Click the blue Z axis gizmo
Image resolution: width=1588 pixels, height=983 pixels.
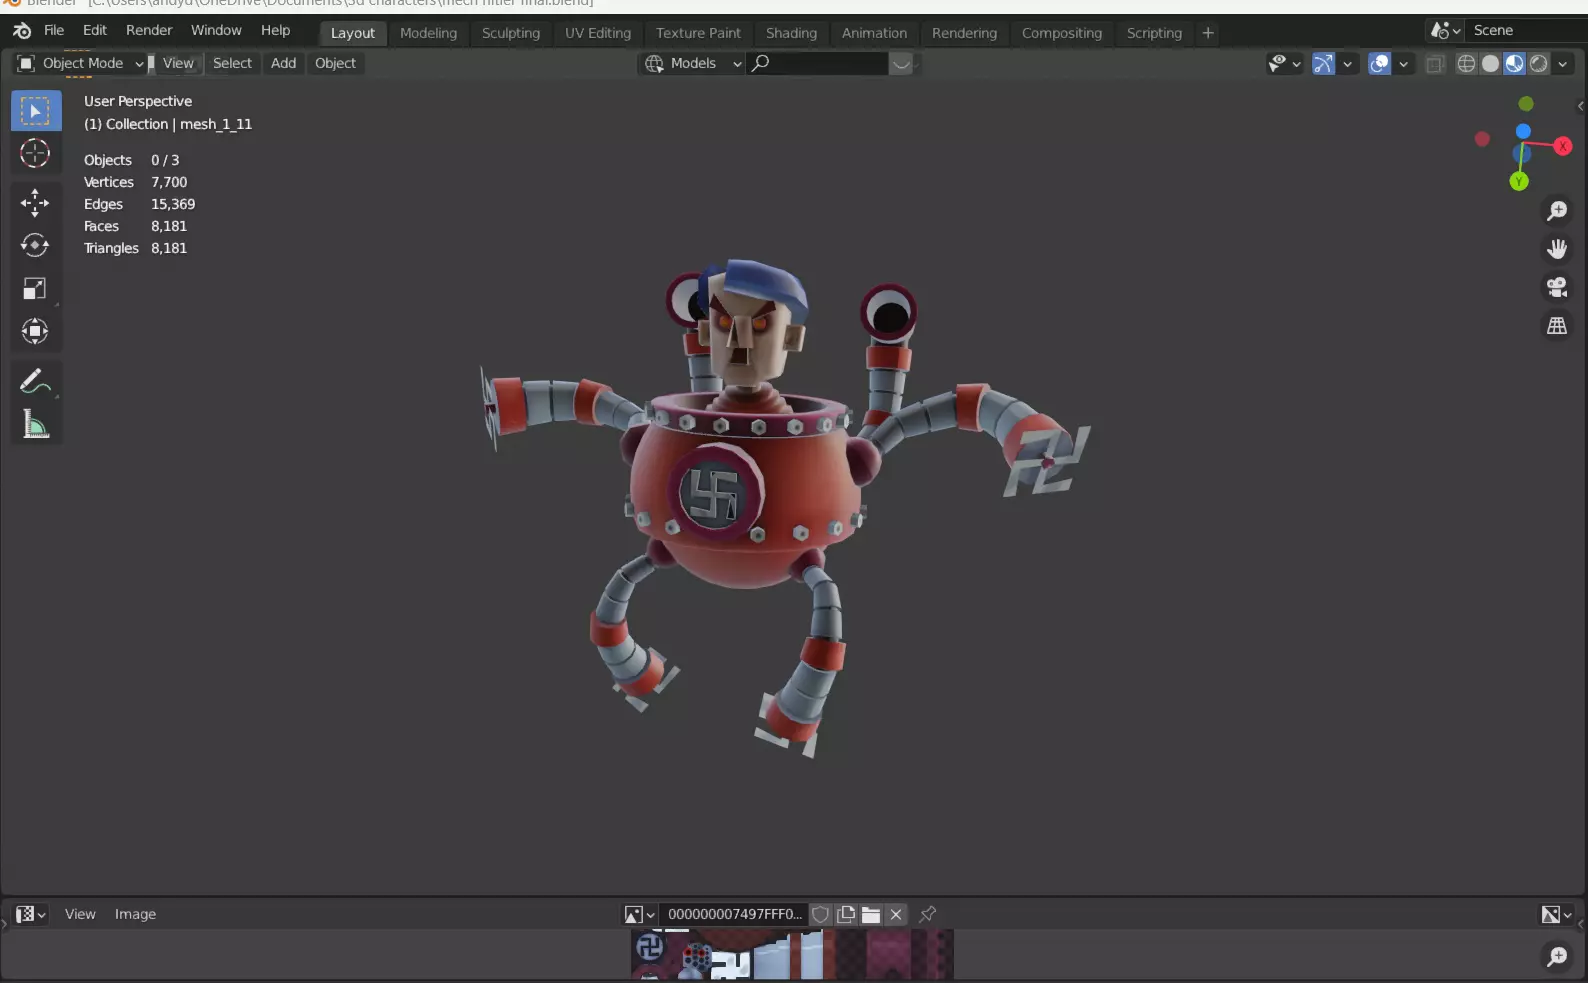(1523, 131)
